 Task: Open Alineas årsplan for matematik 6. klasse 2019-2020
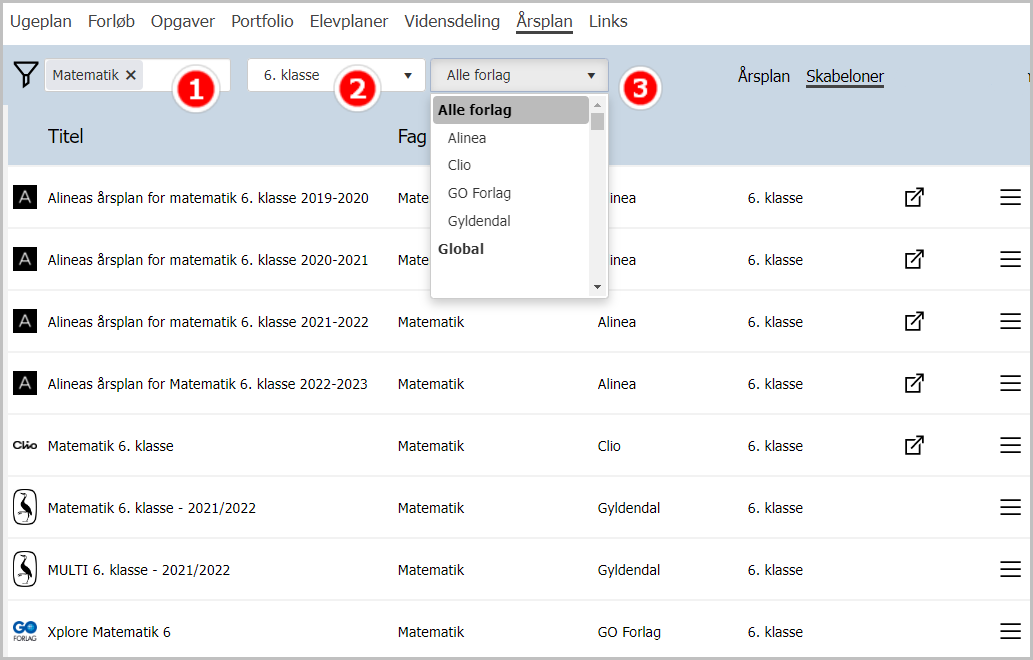(208, 198)
